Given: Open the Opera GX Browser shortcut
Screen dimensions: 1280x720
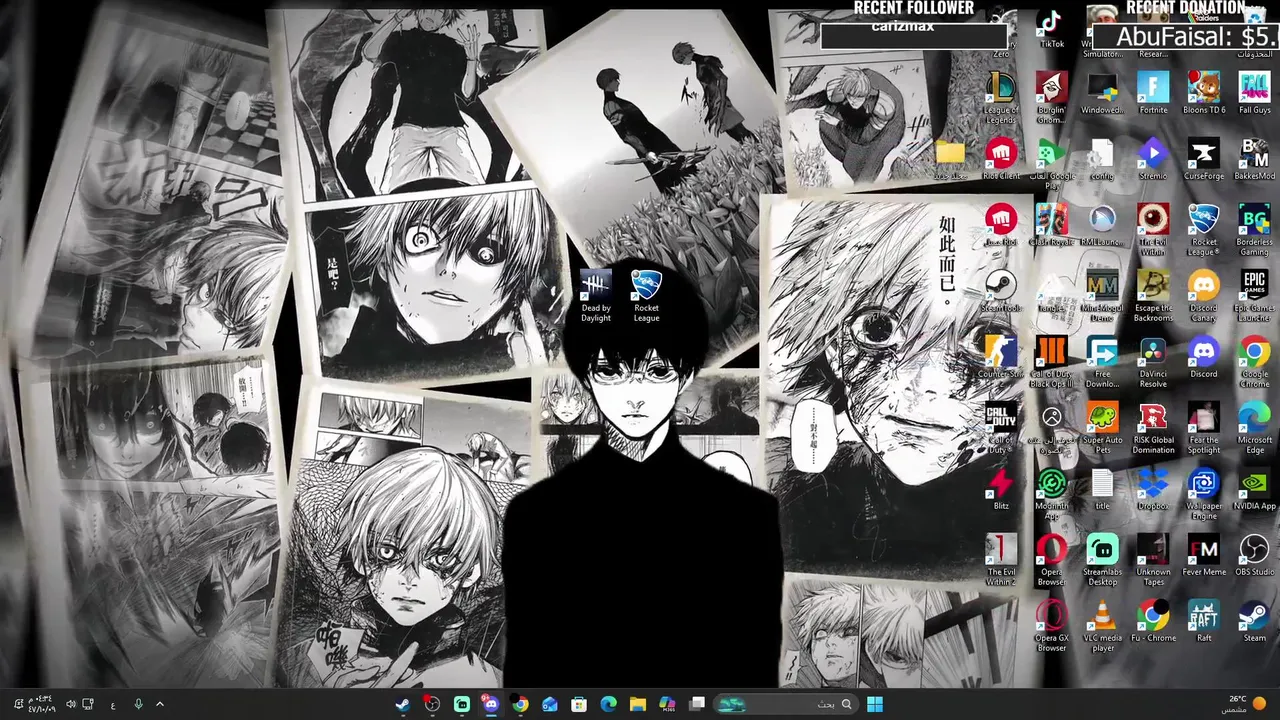Looking at the screenshot, I should pyautogui.click(x=1051, y=626).
